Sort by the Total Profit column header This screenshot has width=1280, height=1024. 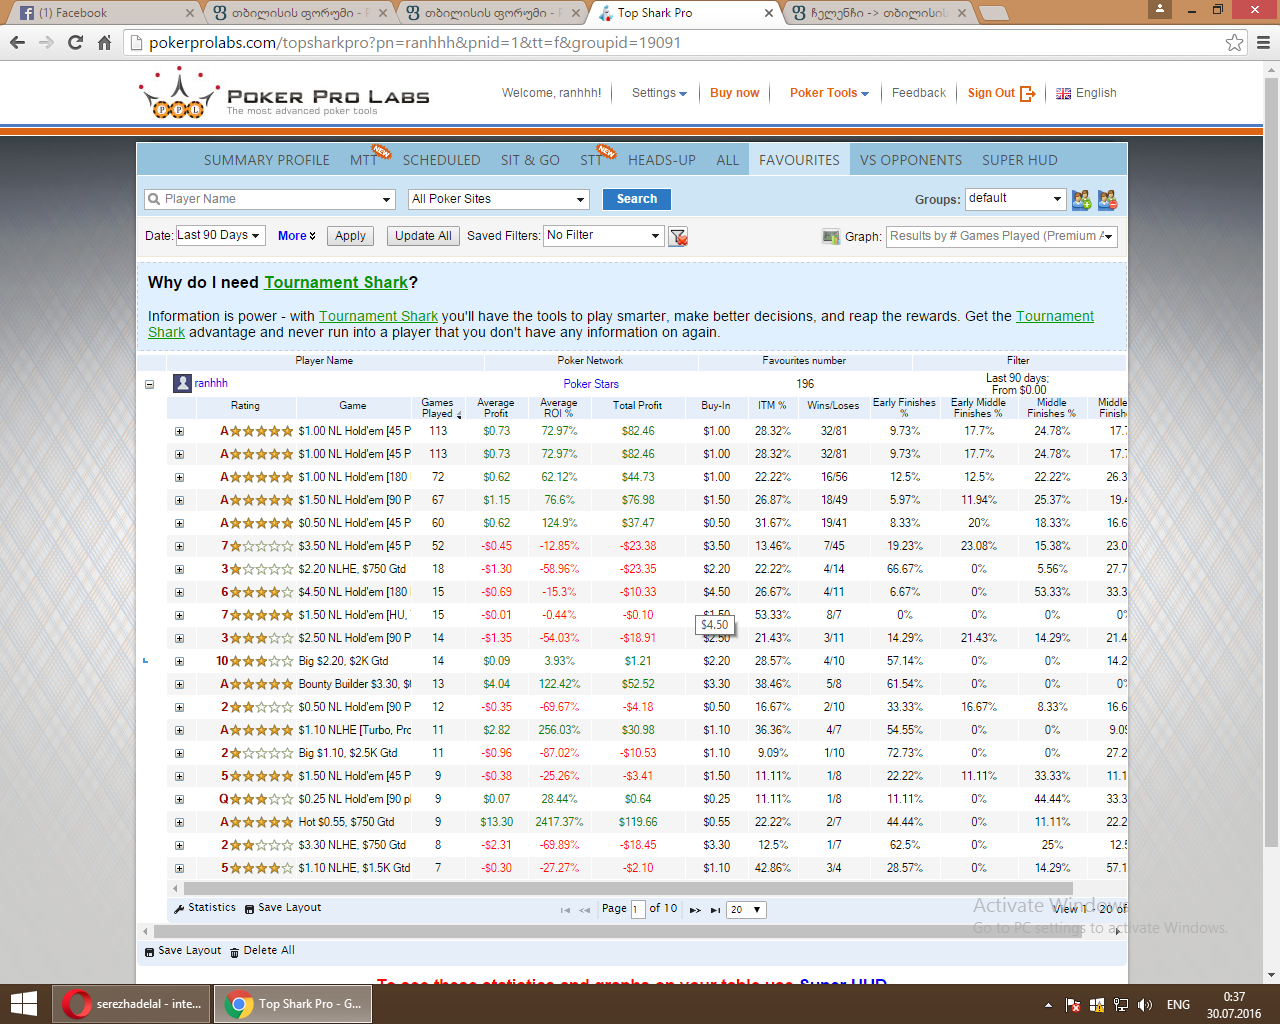(x=638, y=406)
